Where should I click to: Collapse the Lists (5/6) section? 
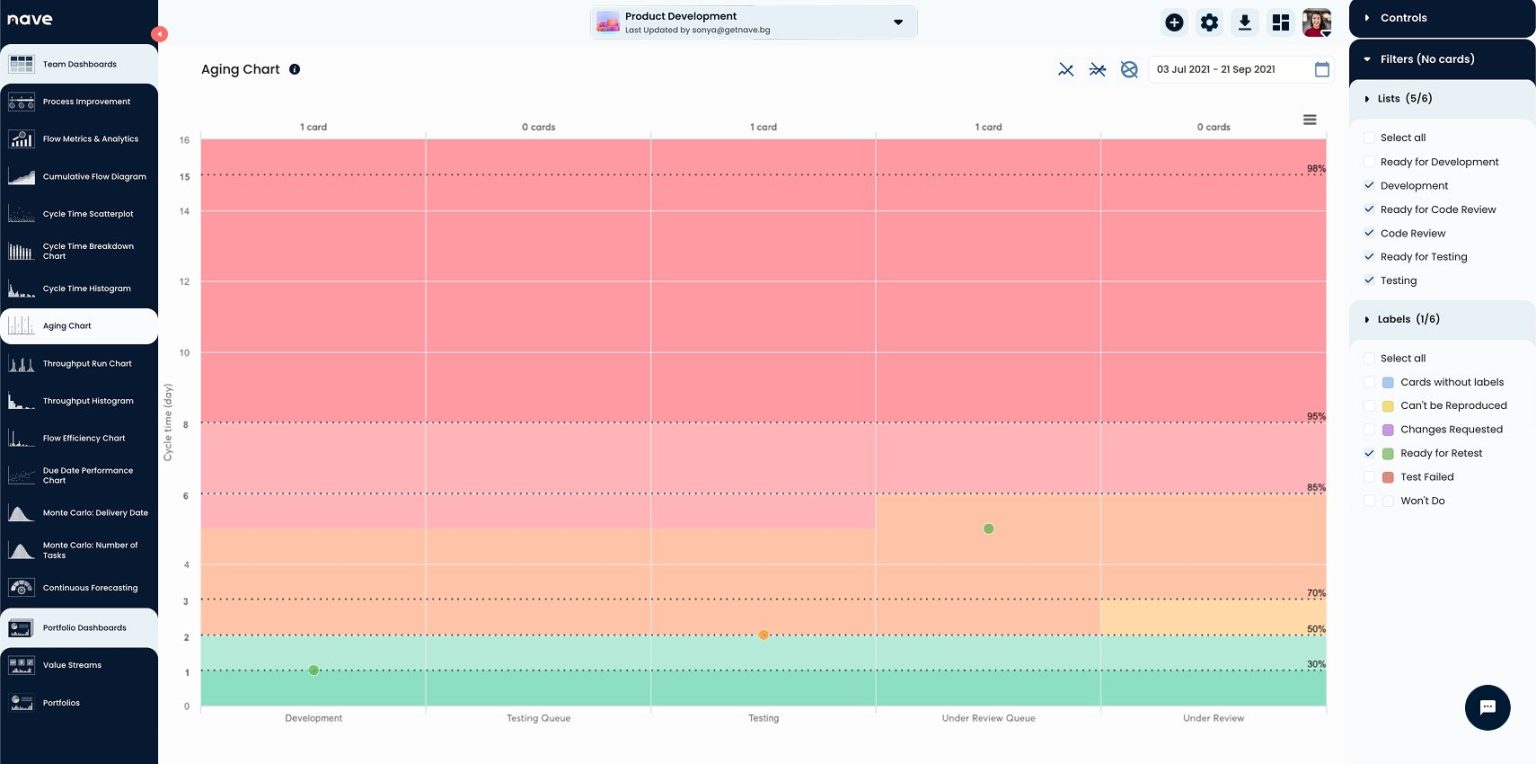pos(1367,99)
